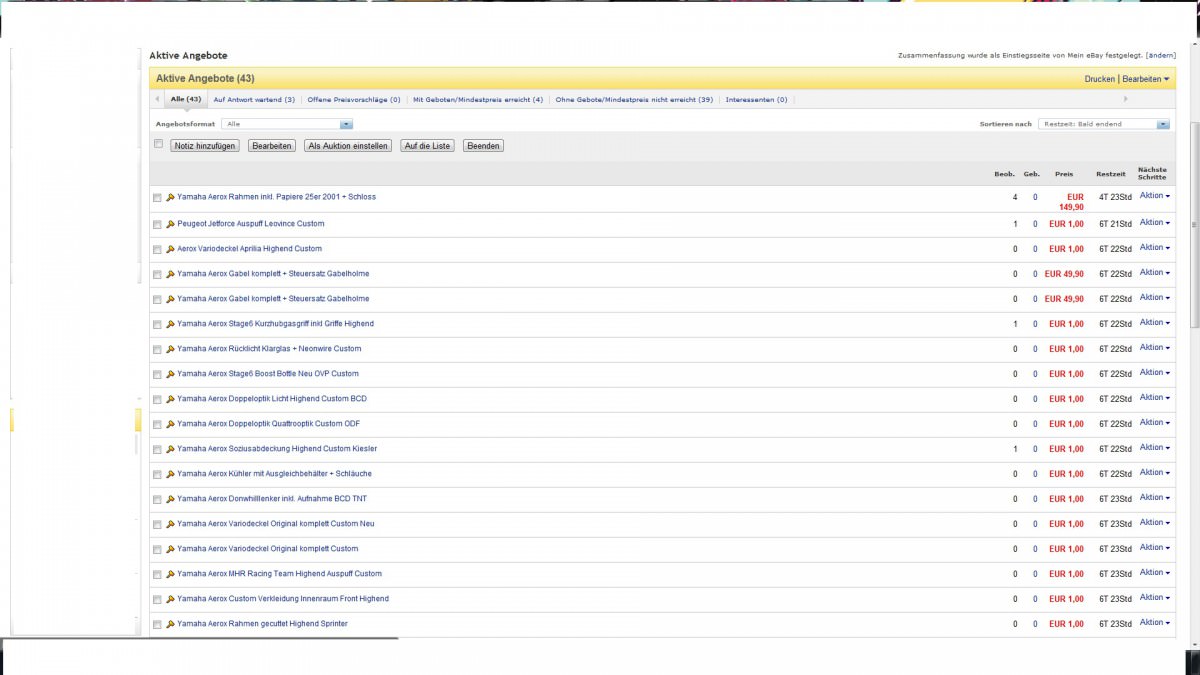Click the Drucken link
This screenshot has width=1200, height=675.
(x=1100, y=79)
